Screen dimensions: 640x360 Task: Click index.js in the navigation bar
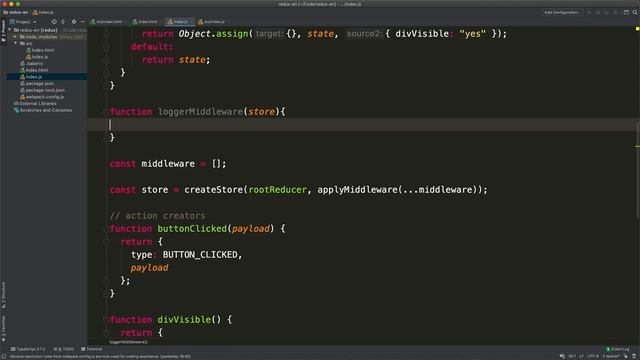point(43,12)
